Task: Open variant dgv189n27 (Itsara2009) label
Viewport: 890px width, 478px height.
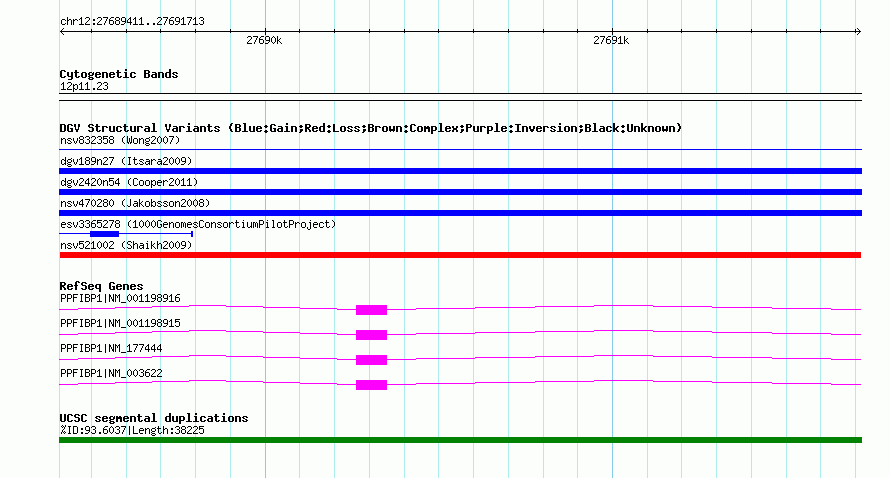Action: pyautogui.click(x=126, y=161)
